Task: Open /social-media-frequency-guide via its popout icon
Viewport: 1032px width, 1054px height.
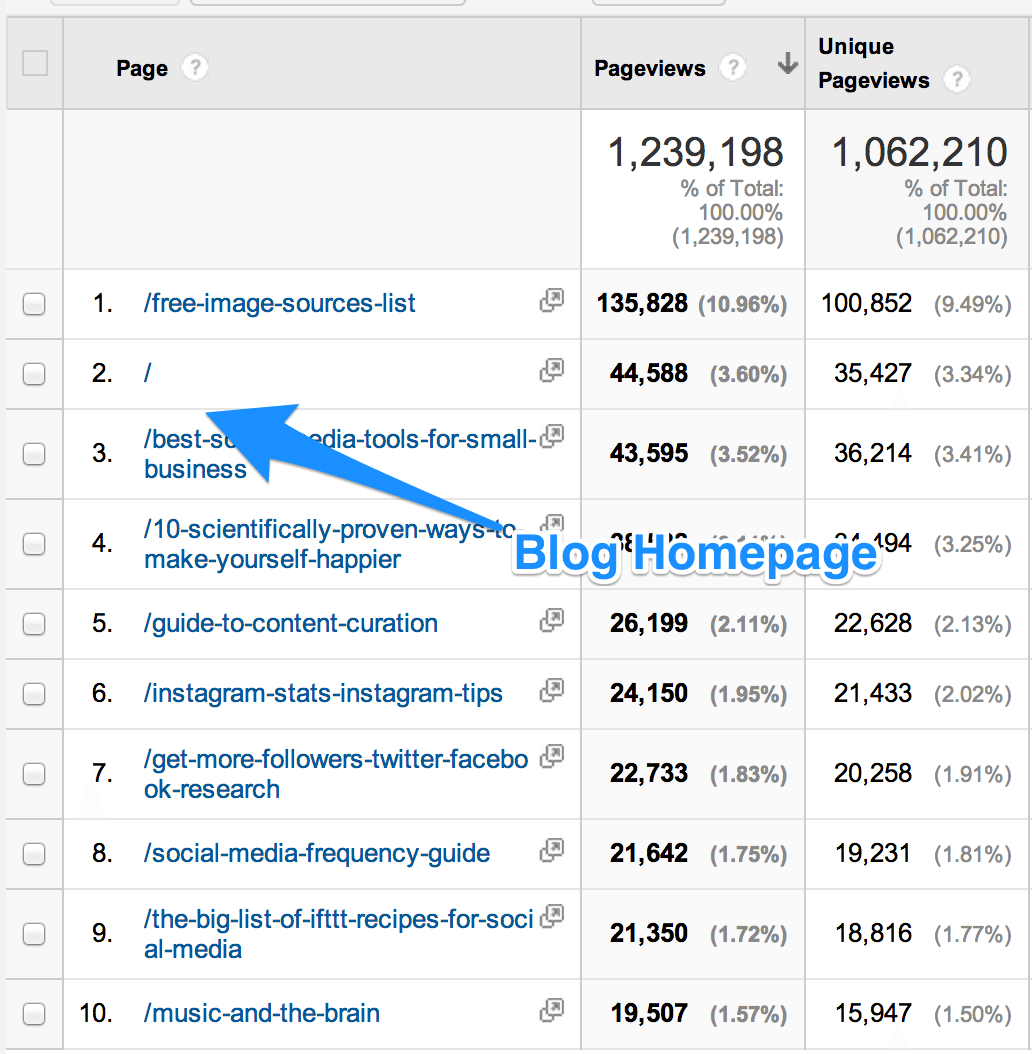Action: coord(551,850)
